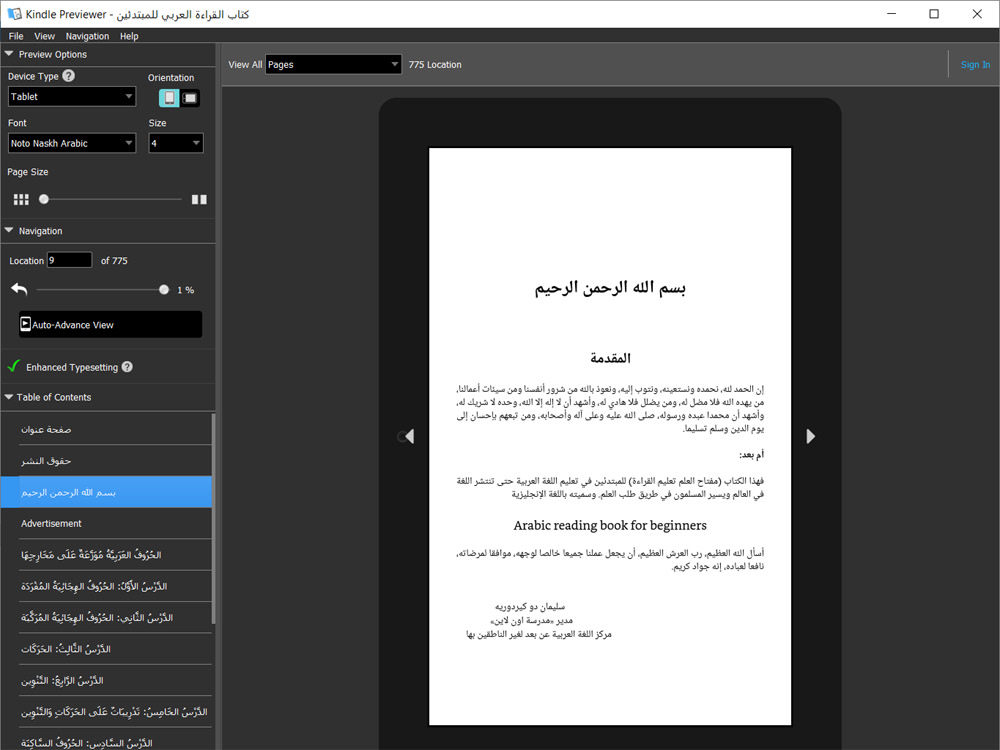
Task: Click the Device Type help question-mark icon
Action: tap(69, 76)
